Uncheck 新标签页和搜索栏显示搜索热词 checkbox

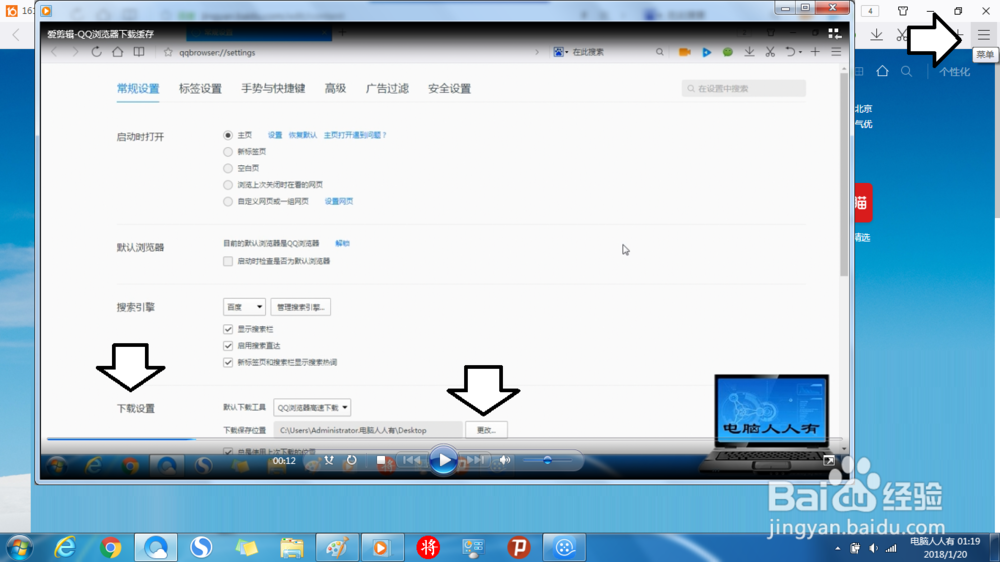[228, 362]
